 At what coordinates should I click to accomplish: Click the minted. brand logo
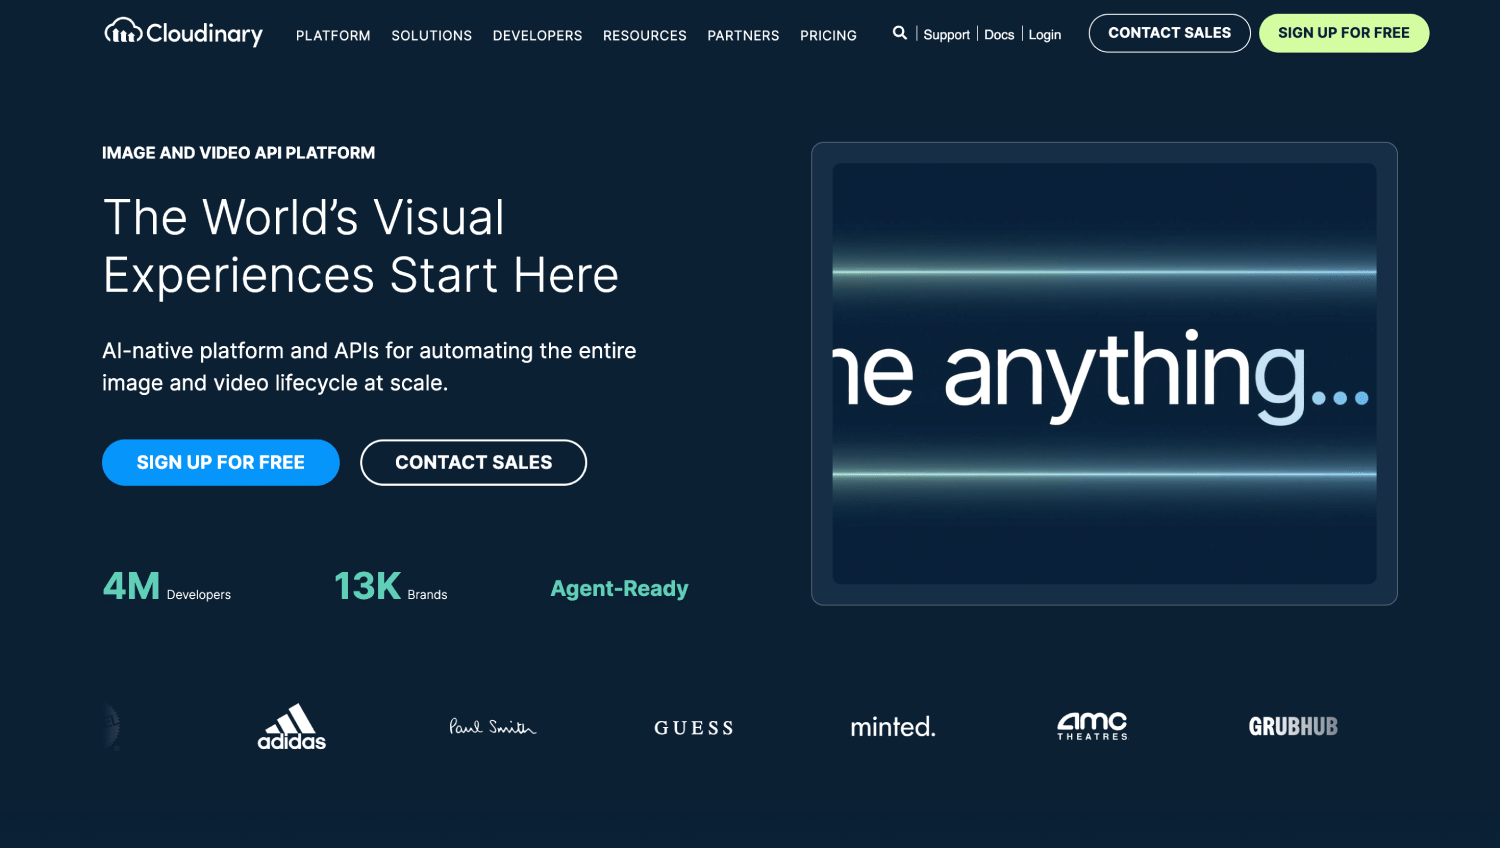(x=893, y=727)
